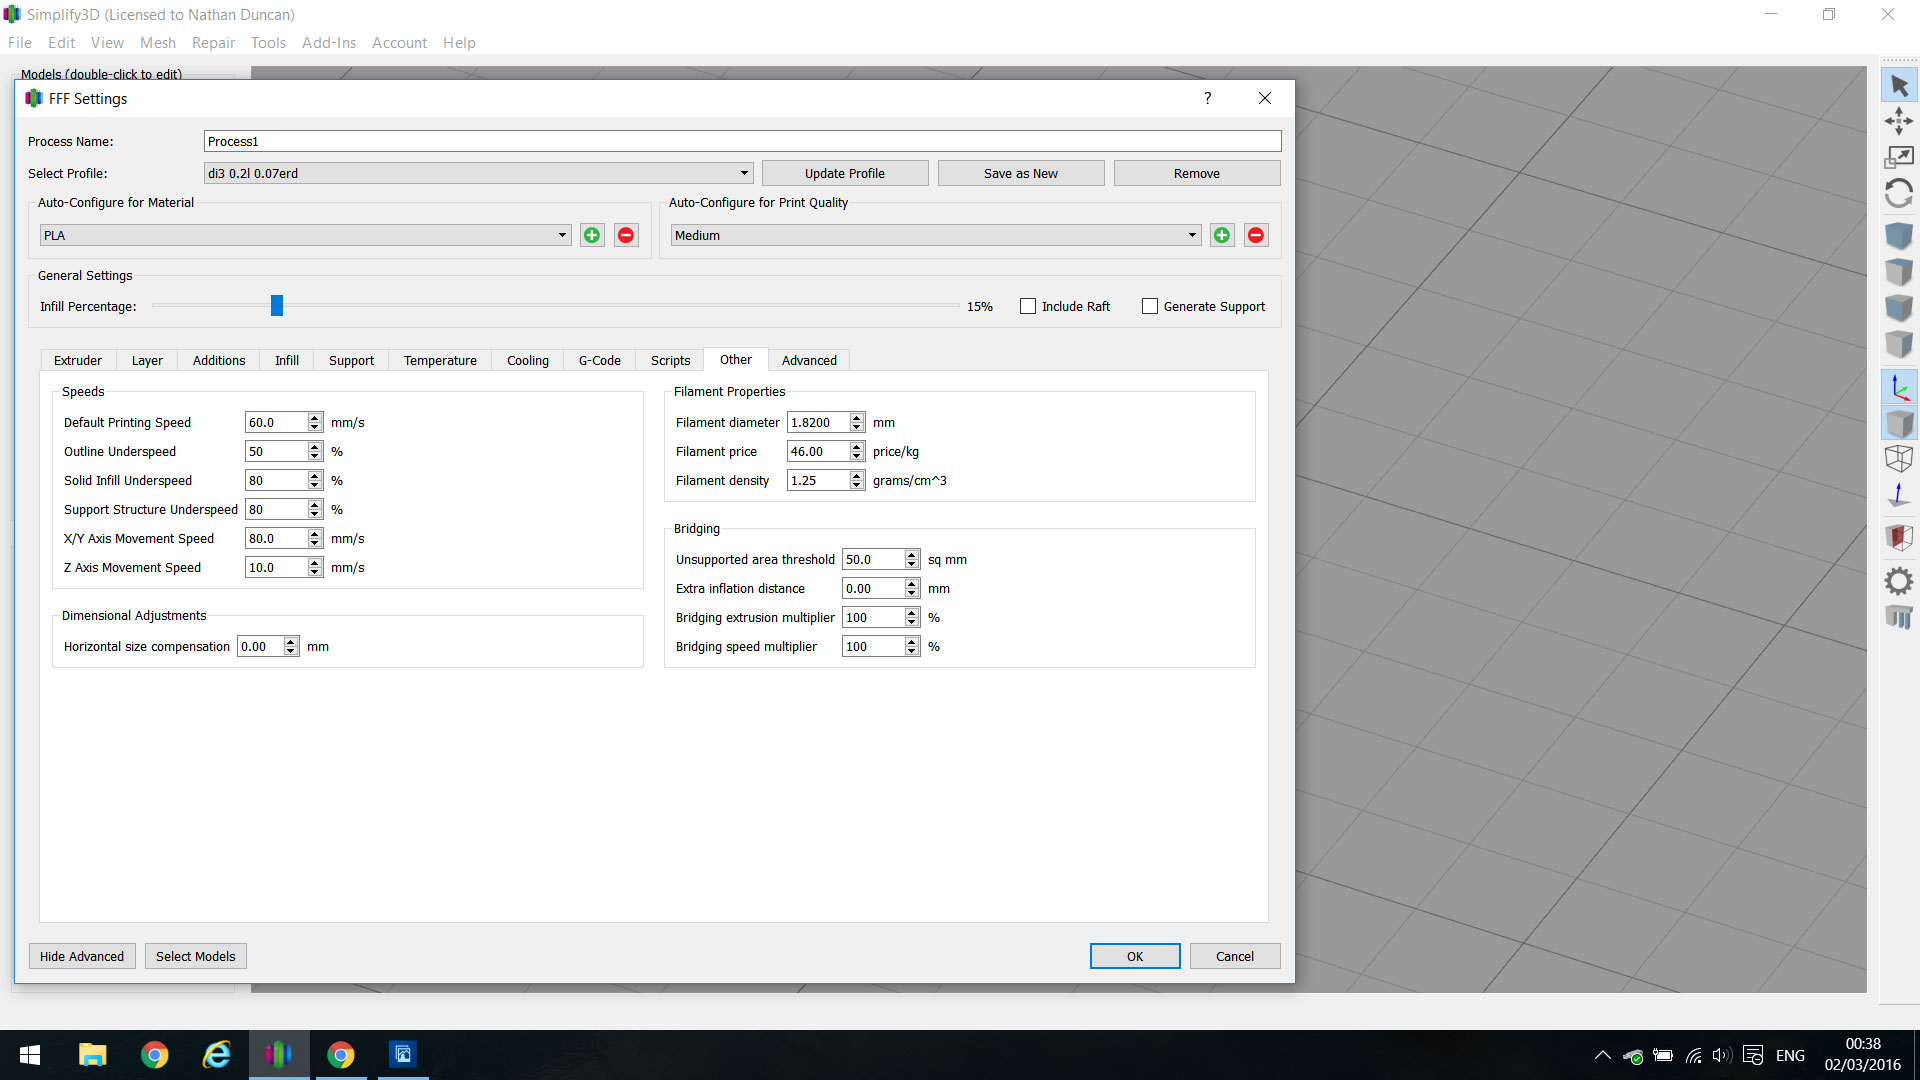This screenshot has width=1920, height=1080.
Task: Switch to the Temperature tab
Action: (x=440, y=360)
